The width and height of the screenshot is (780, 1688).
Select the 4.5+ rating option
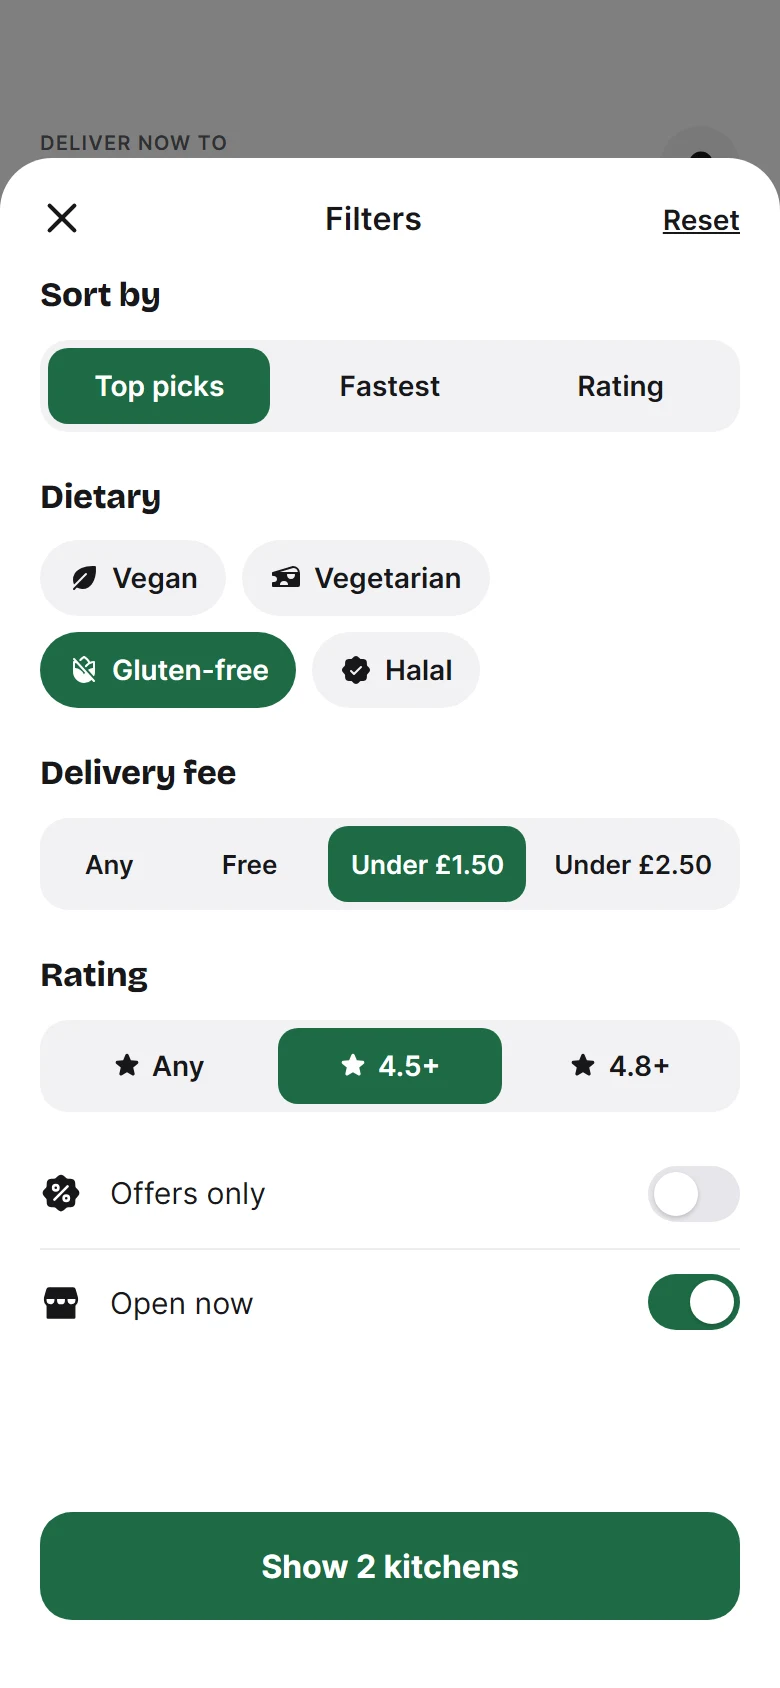tap(390, 1066)
